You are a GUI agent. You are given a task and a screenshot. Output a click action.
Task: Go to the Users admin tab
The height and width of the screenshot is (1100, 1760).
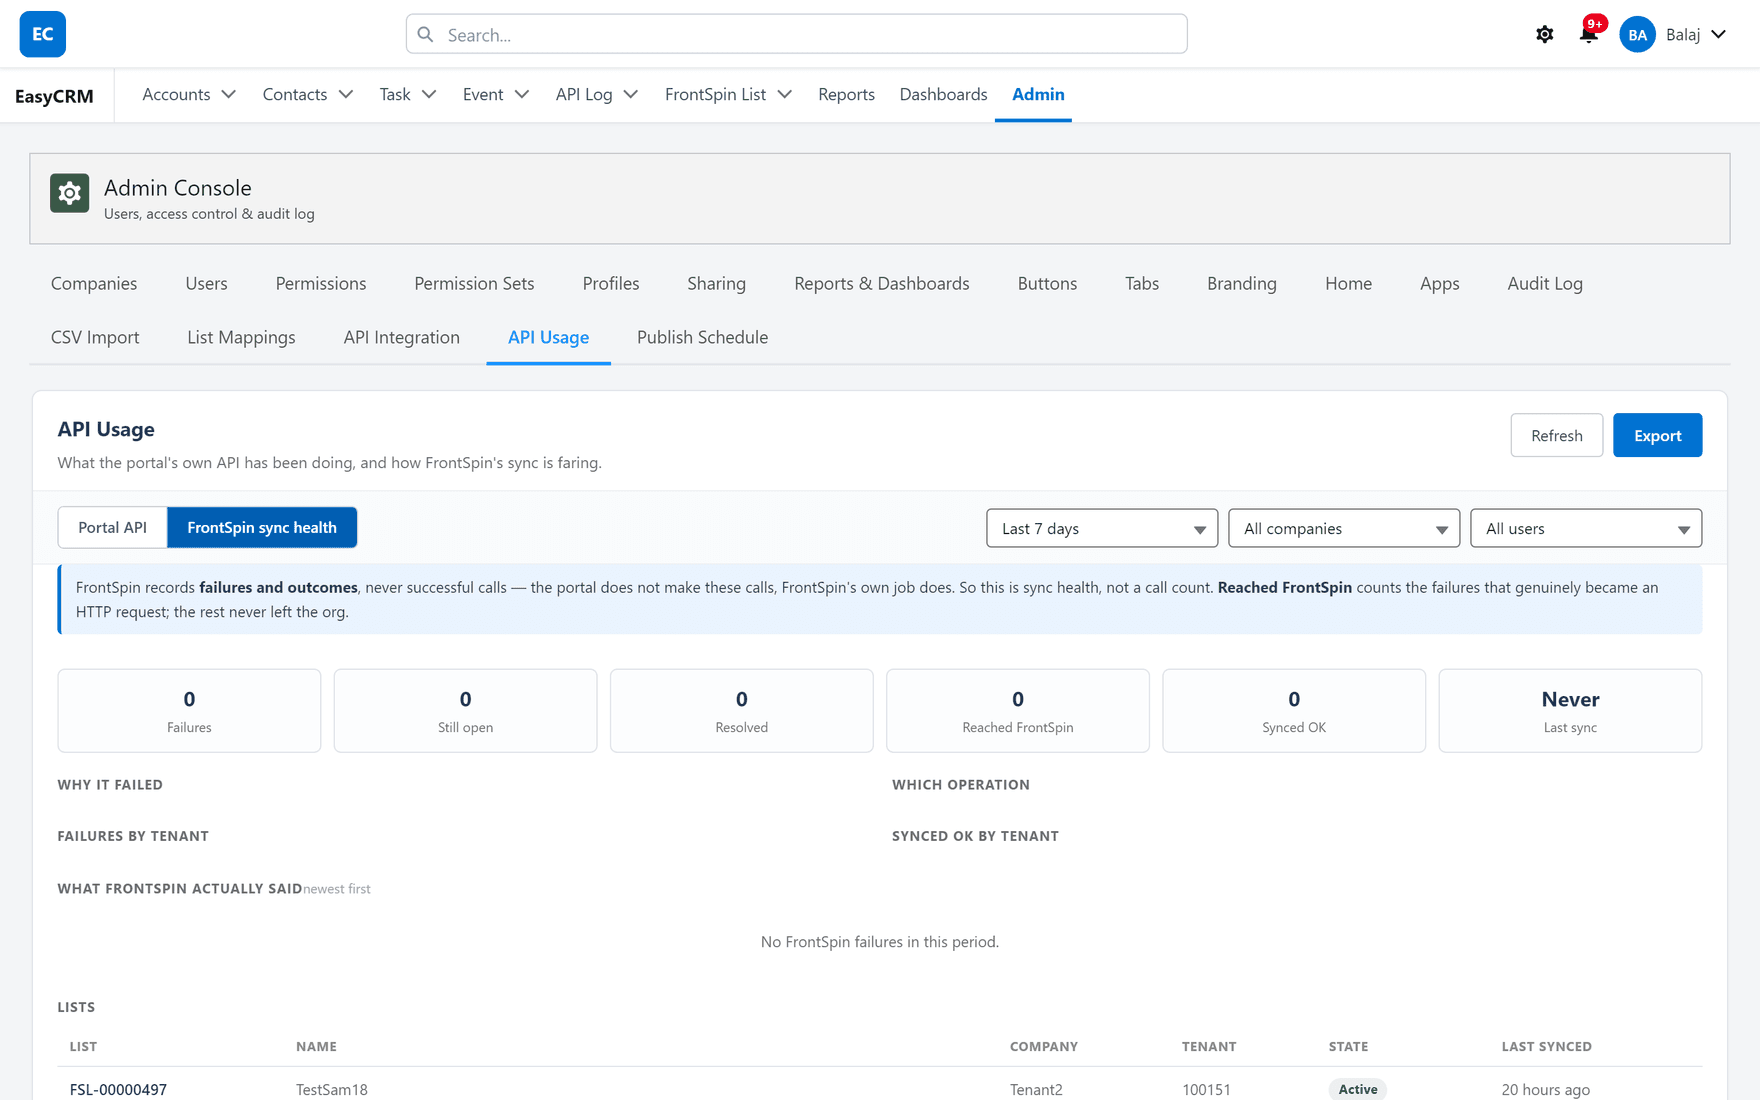click(x=206, y=283)
